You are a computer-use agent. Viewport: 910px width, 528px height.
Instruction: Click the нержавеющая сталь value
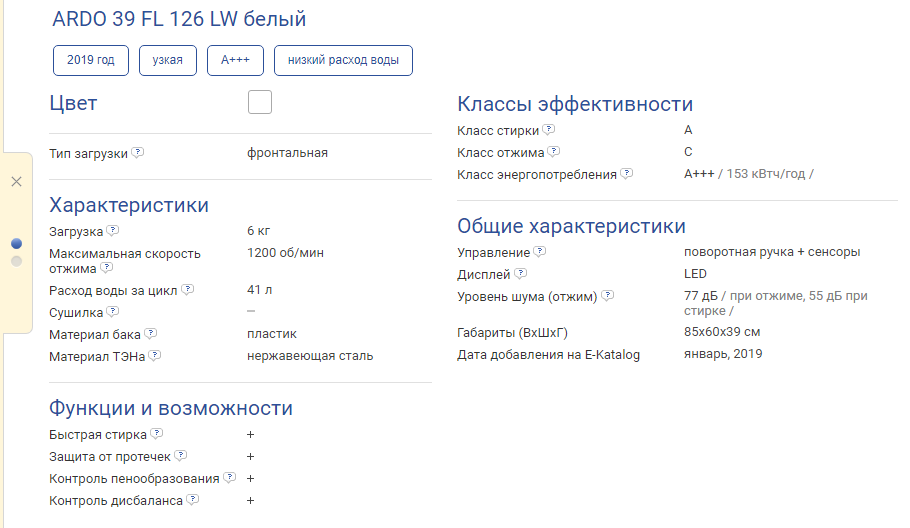[x=310, y=356]
